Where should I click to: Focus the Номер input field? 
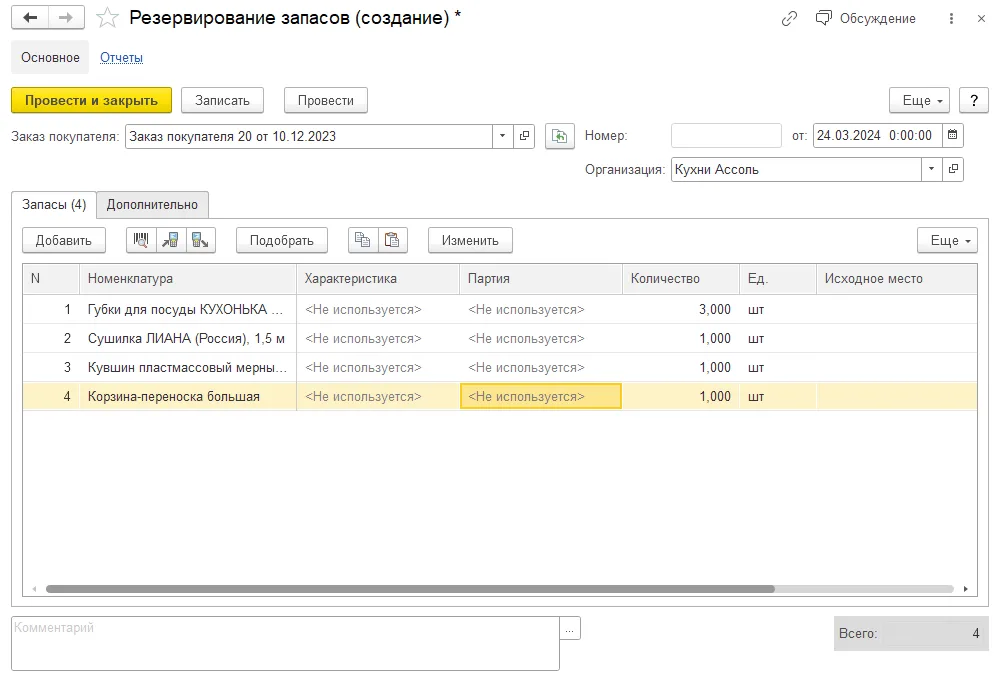click(x=726, y=136)
